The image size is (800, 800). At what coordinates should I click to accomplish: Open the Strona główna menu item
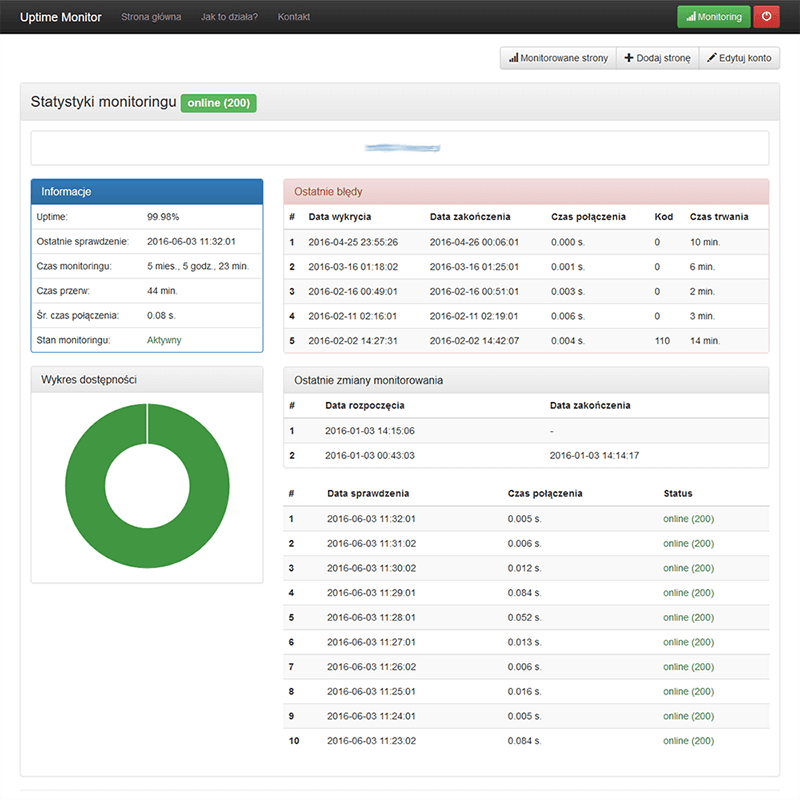click(150, 17)
